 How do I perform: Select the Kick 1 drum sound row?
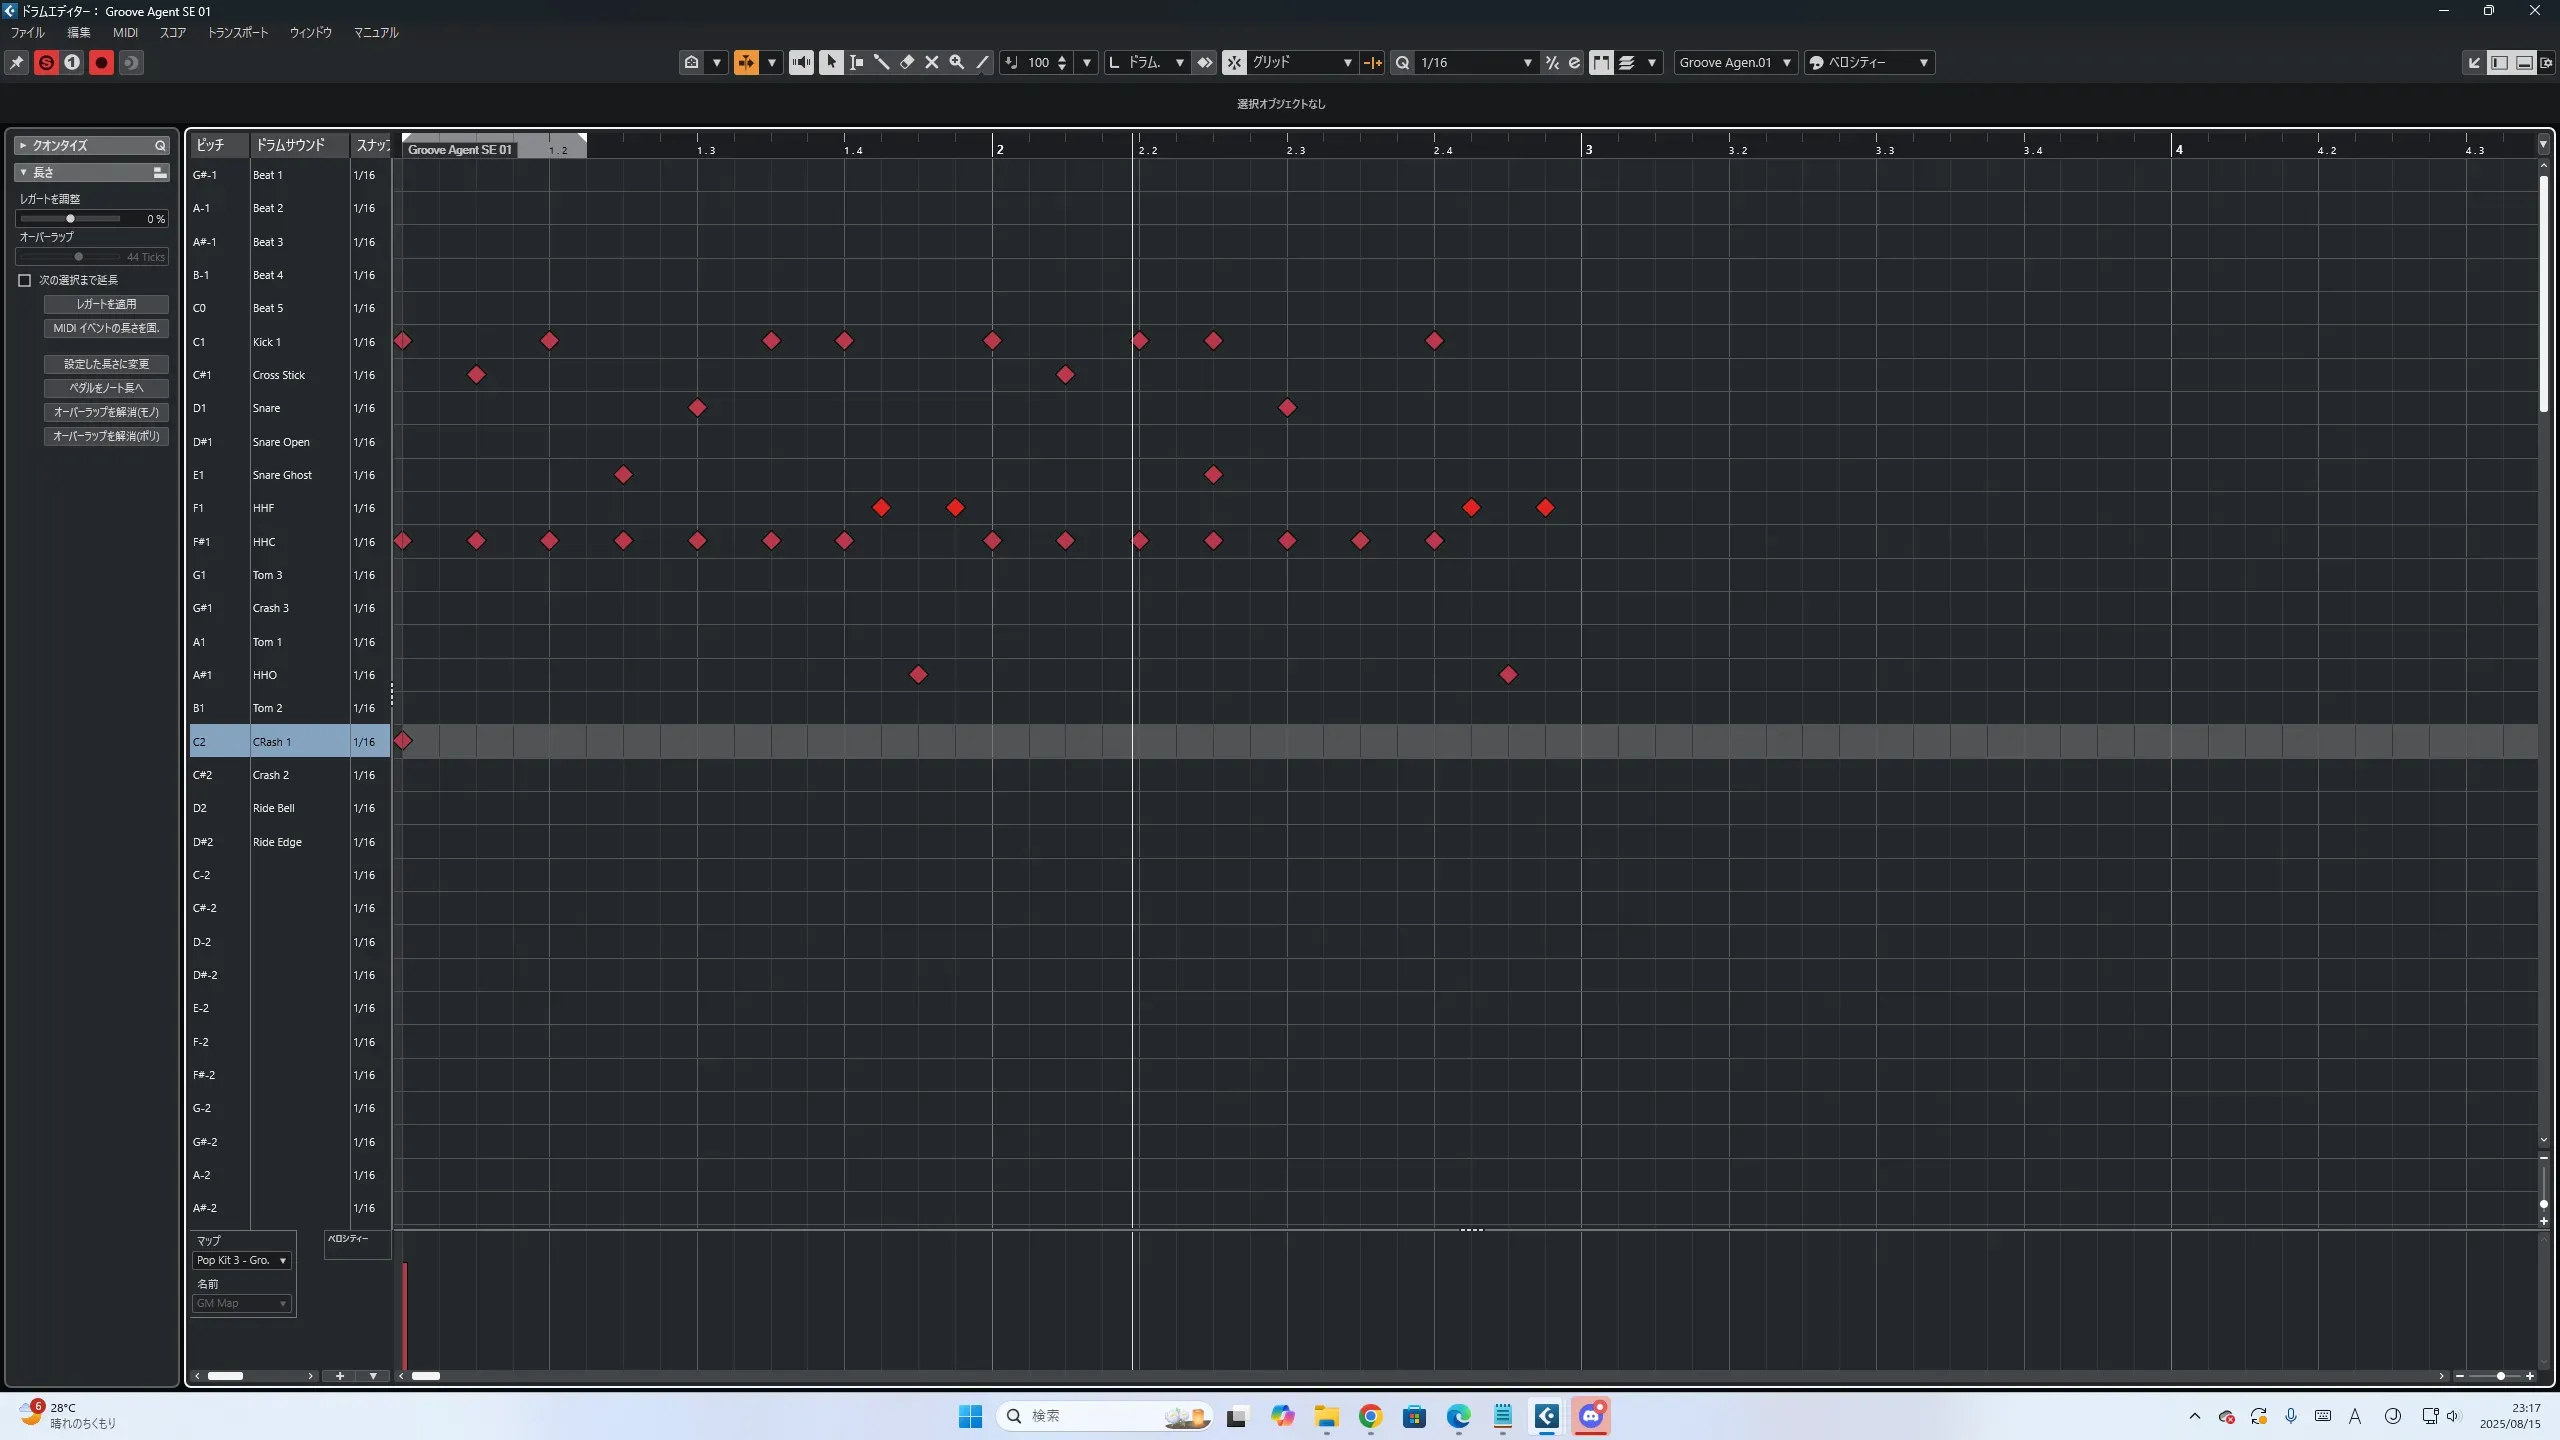tap(268, 342)
